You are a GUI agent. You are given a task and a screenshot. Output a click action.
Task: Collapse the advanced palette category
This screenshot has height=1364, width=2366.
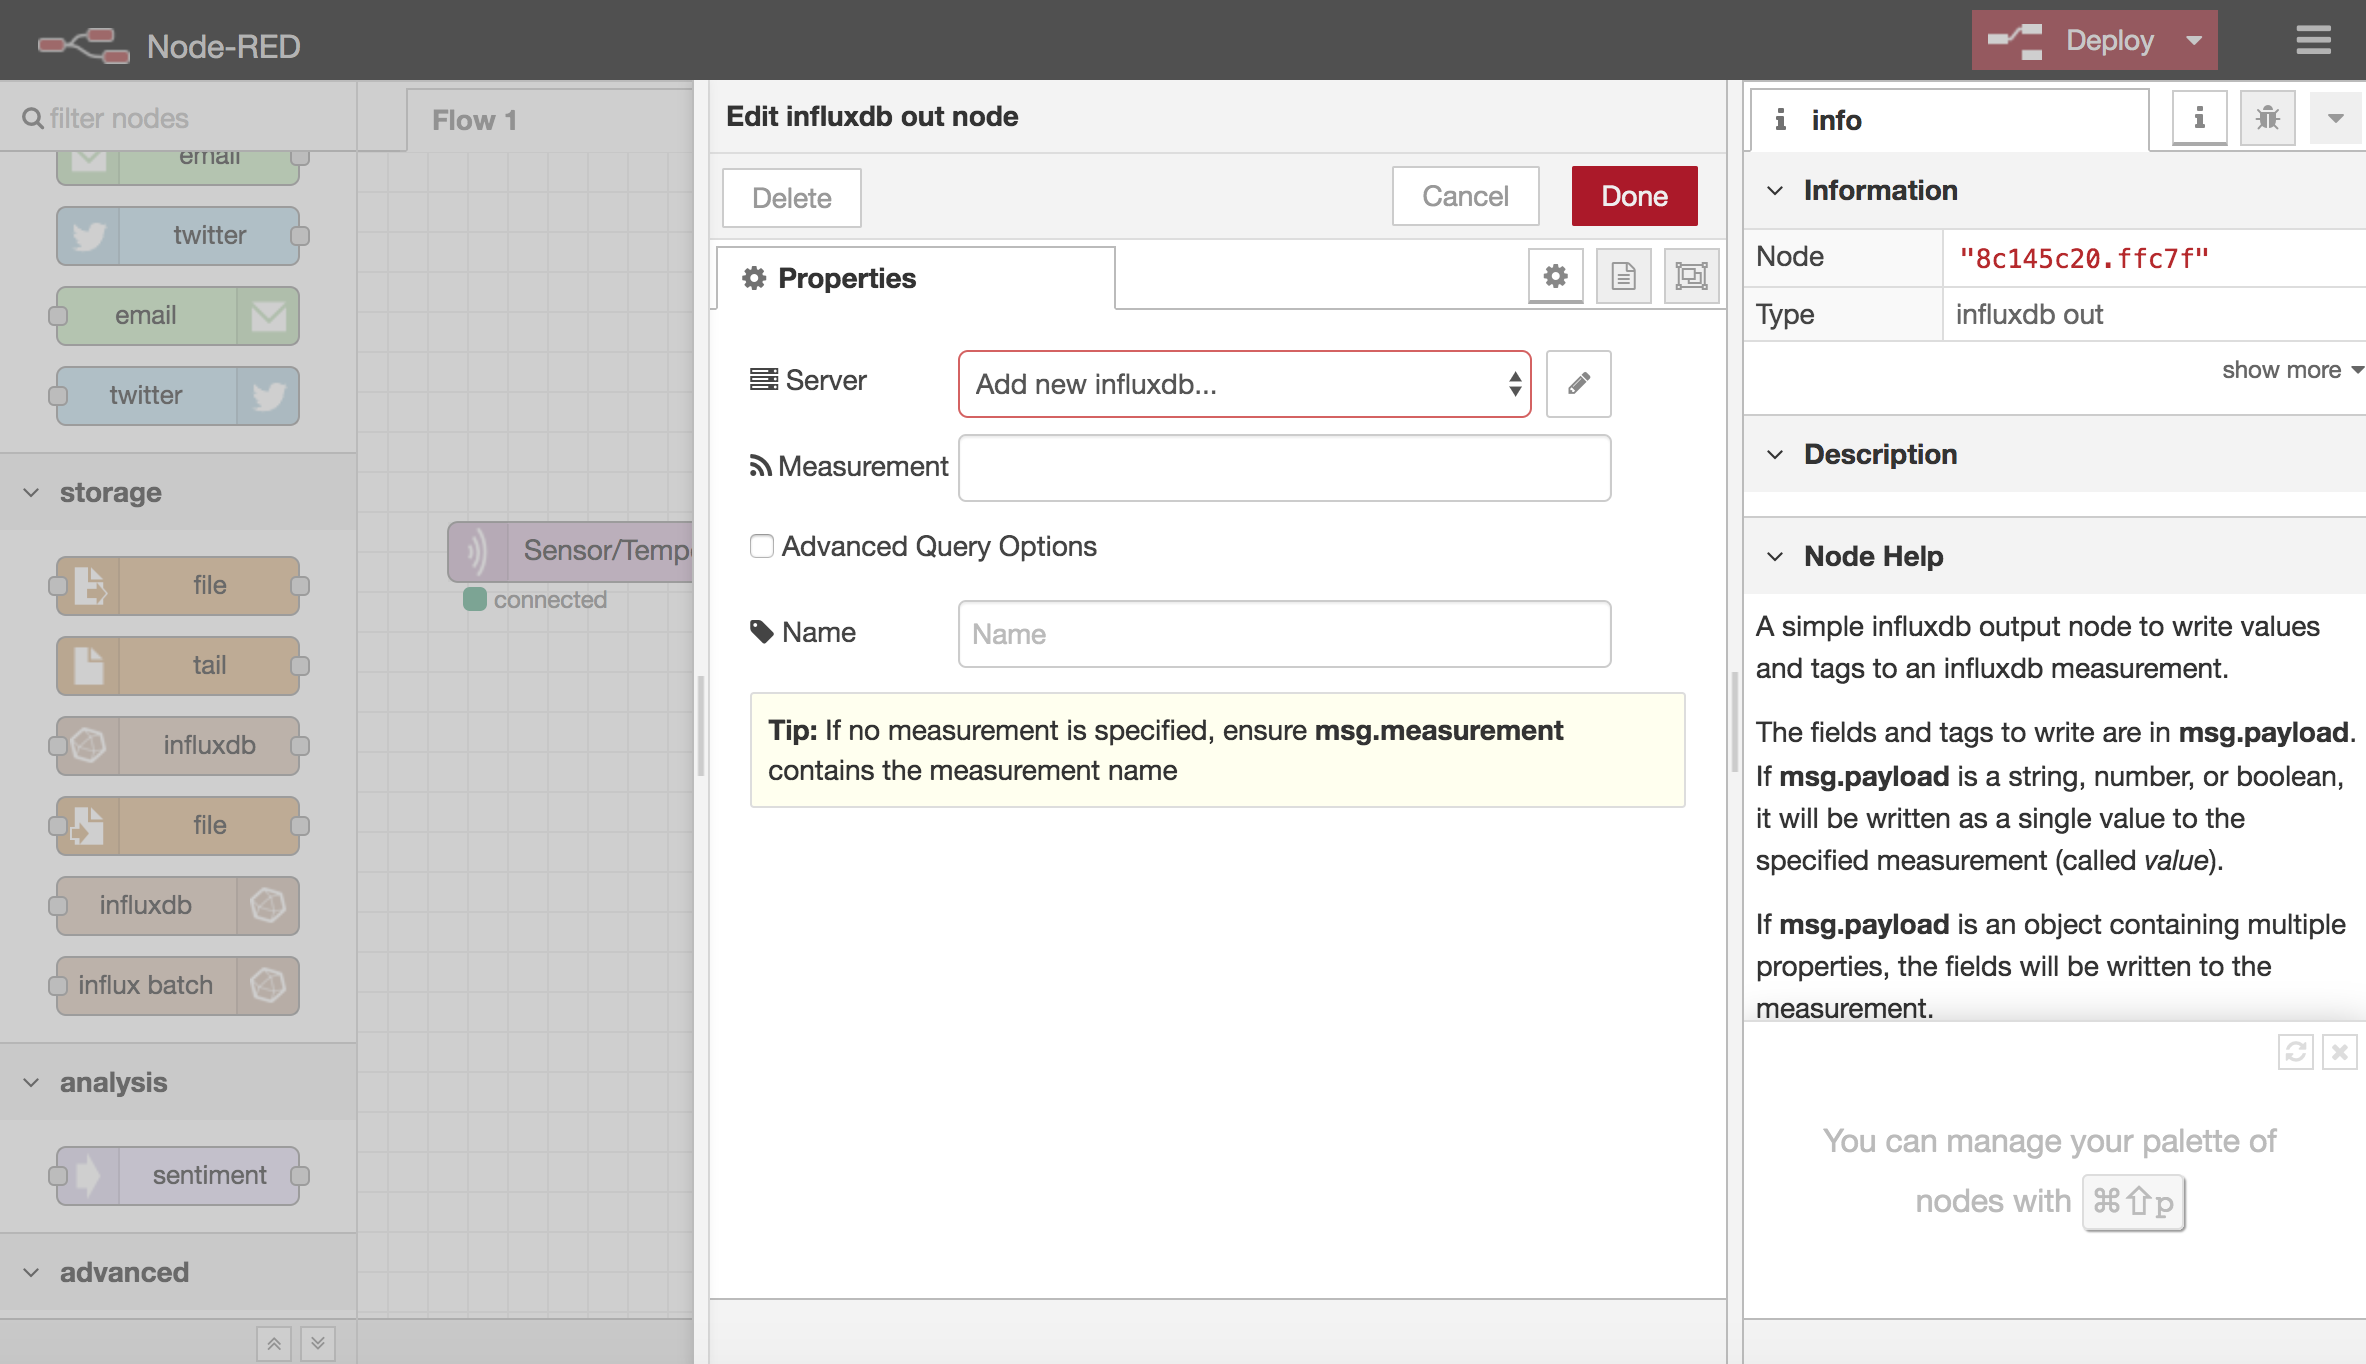coord(178,1272)
